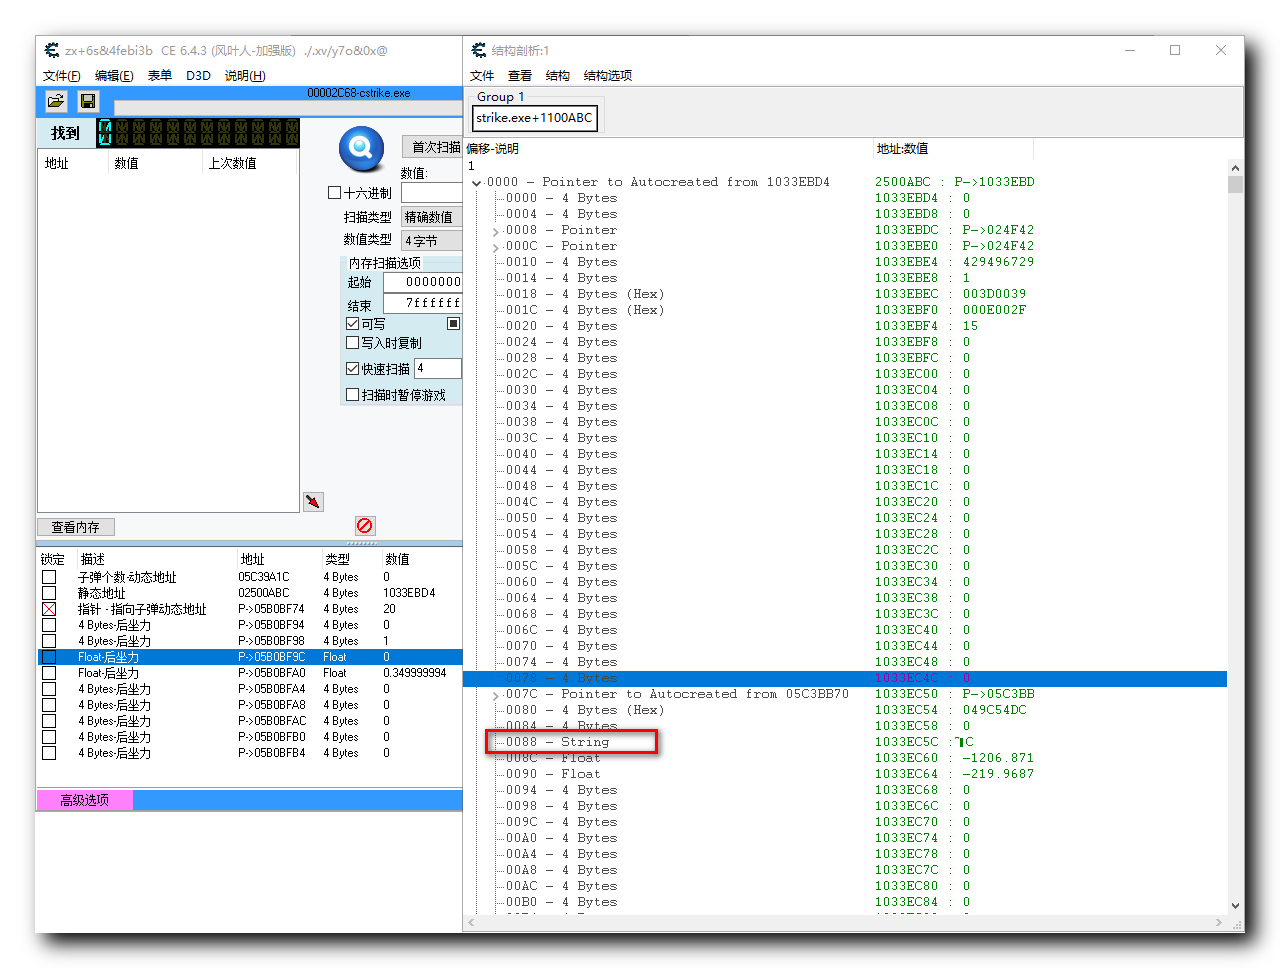Click the strike.exe+1100ABC address field
The width and height of the screenshot is (1280, 968).
tap(535, 118)
